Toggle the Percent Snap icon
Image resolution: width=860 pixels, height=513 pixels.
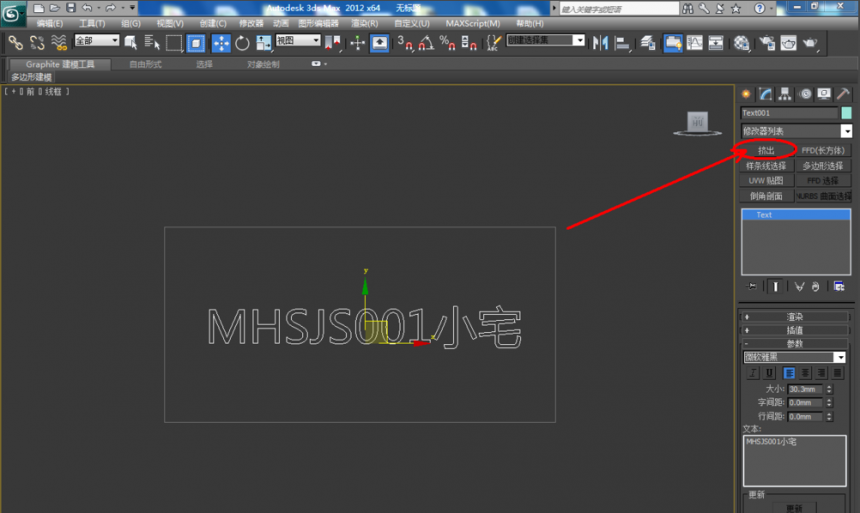point(448,43)
